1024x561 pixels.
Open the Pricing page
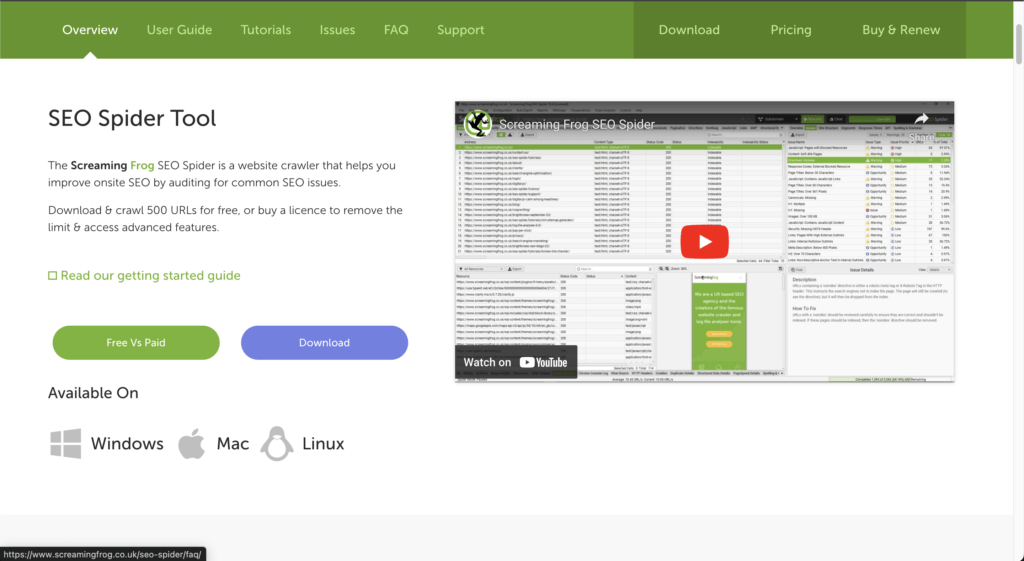pos(790,30)
